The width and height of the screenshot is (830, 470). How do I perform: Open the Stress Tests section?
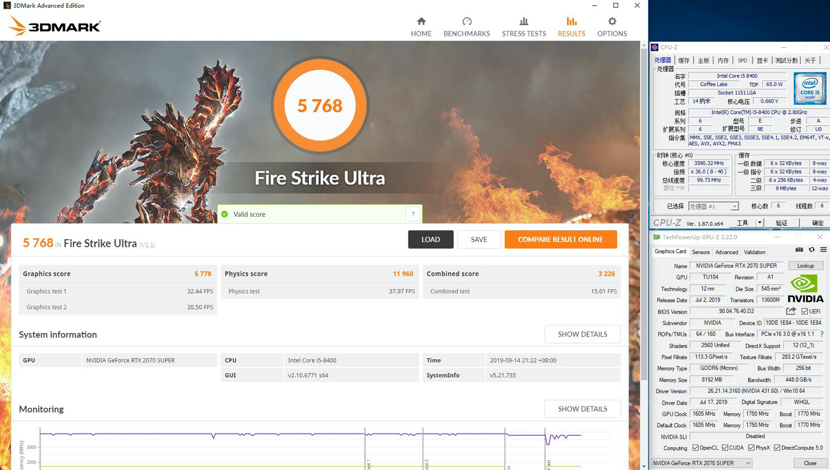pos(524,26)
